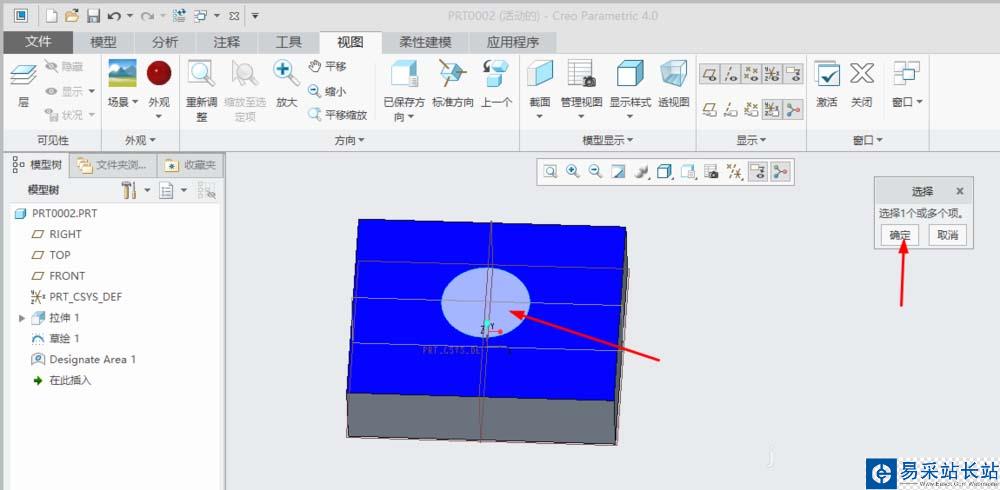Open the 场景 scene gallery icon
This screenshot has width=1000, height=490.
point(122,73)
